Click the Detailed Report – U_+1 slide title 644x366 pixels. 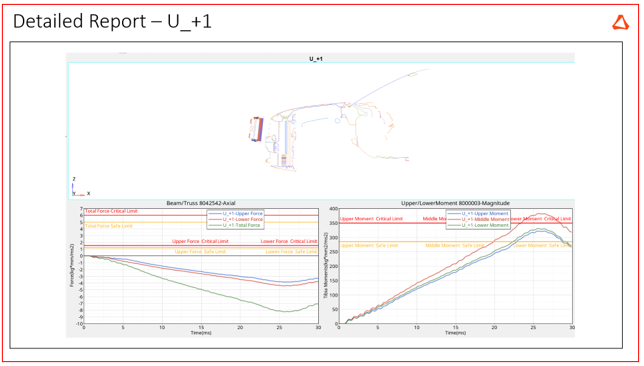[112, 21]
